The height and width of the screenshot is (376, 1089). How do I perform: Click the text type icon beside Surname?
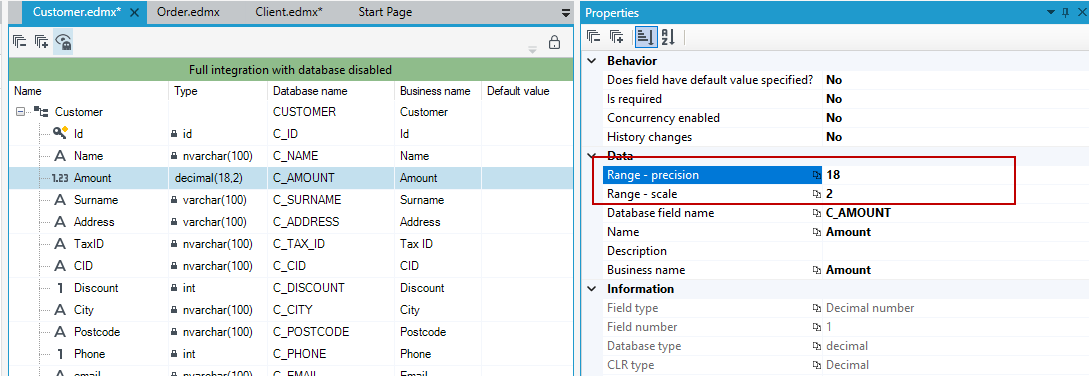coord(60,200)
